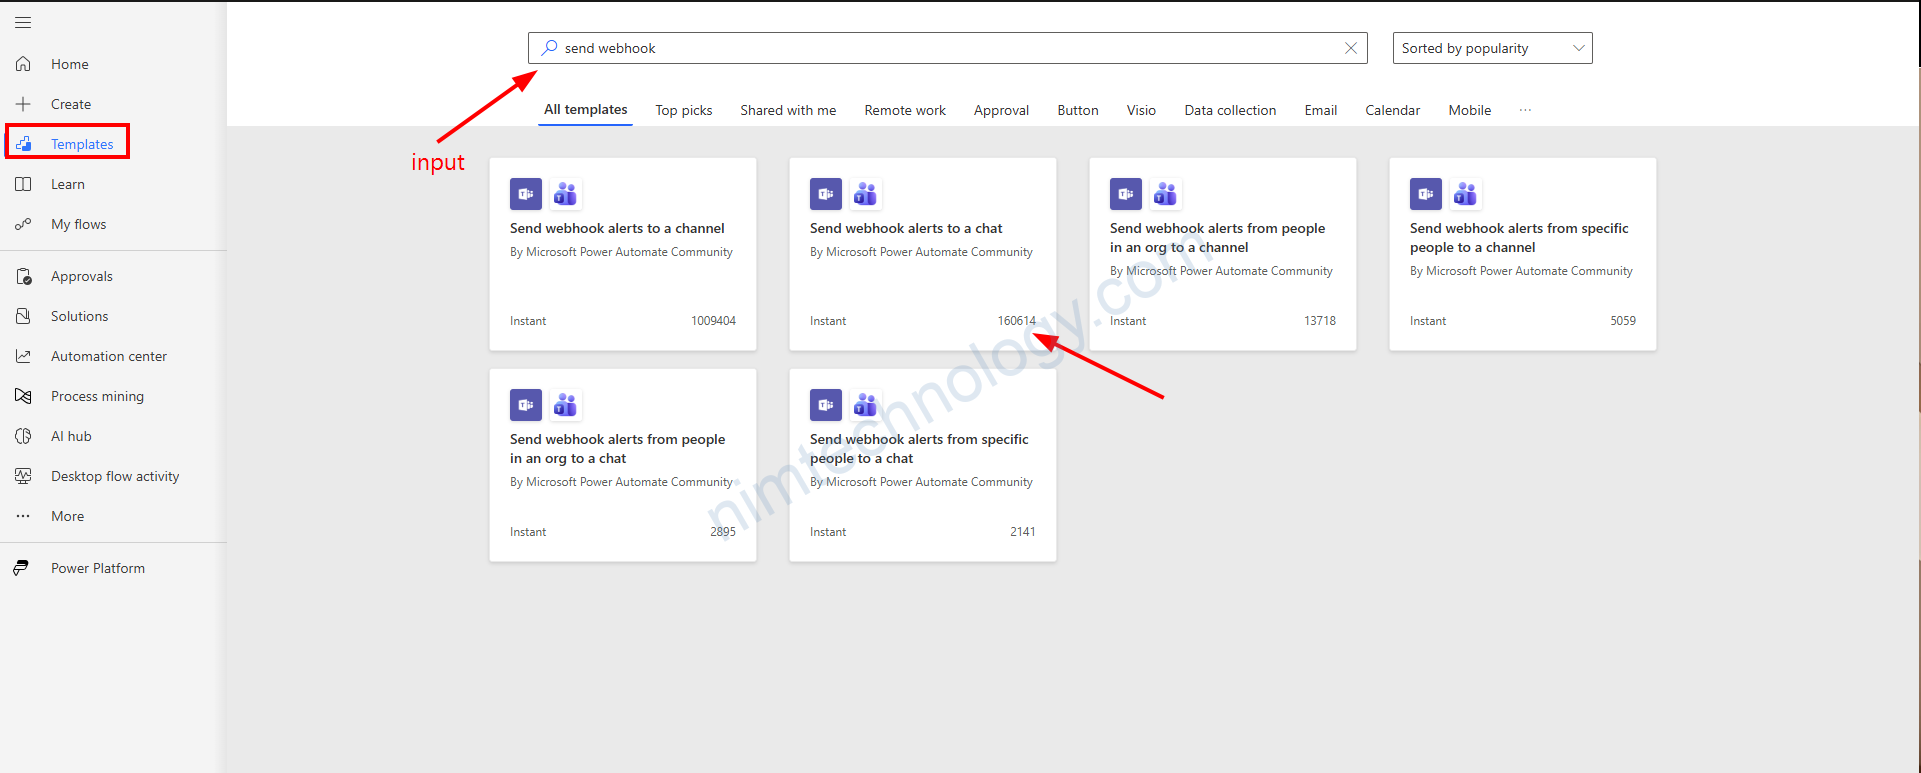Go to Power Platform link
Image resolution: width=1921 pixels, height=773 pixels.
tap(97, 568)
